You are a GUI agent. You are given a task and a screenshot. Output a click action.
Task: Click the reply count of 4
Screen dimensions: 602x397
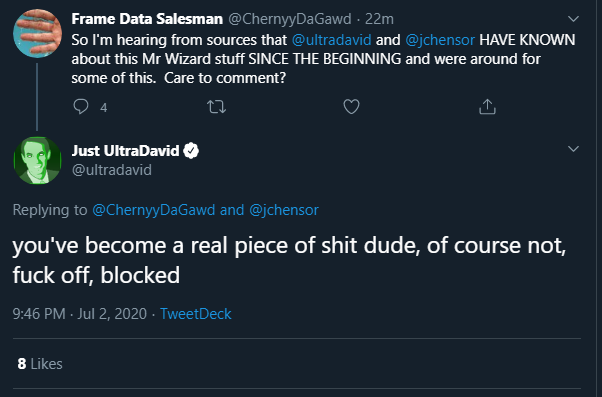pyautogui.click(x=104, y=108)
